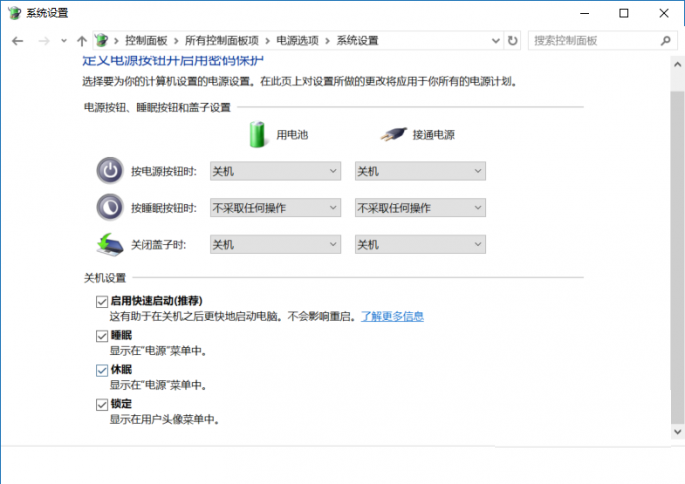Image resolution: width=685 pixels, height=484 pixels.
Task: Click the 按电源按钮时 label
Action: [164, 171]
